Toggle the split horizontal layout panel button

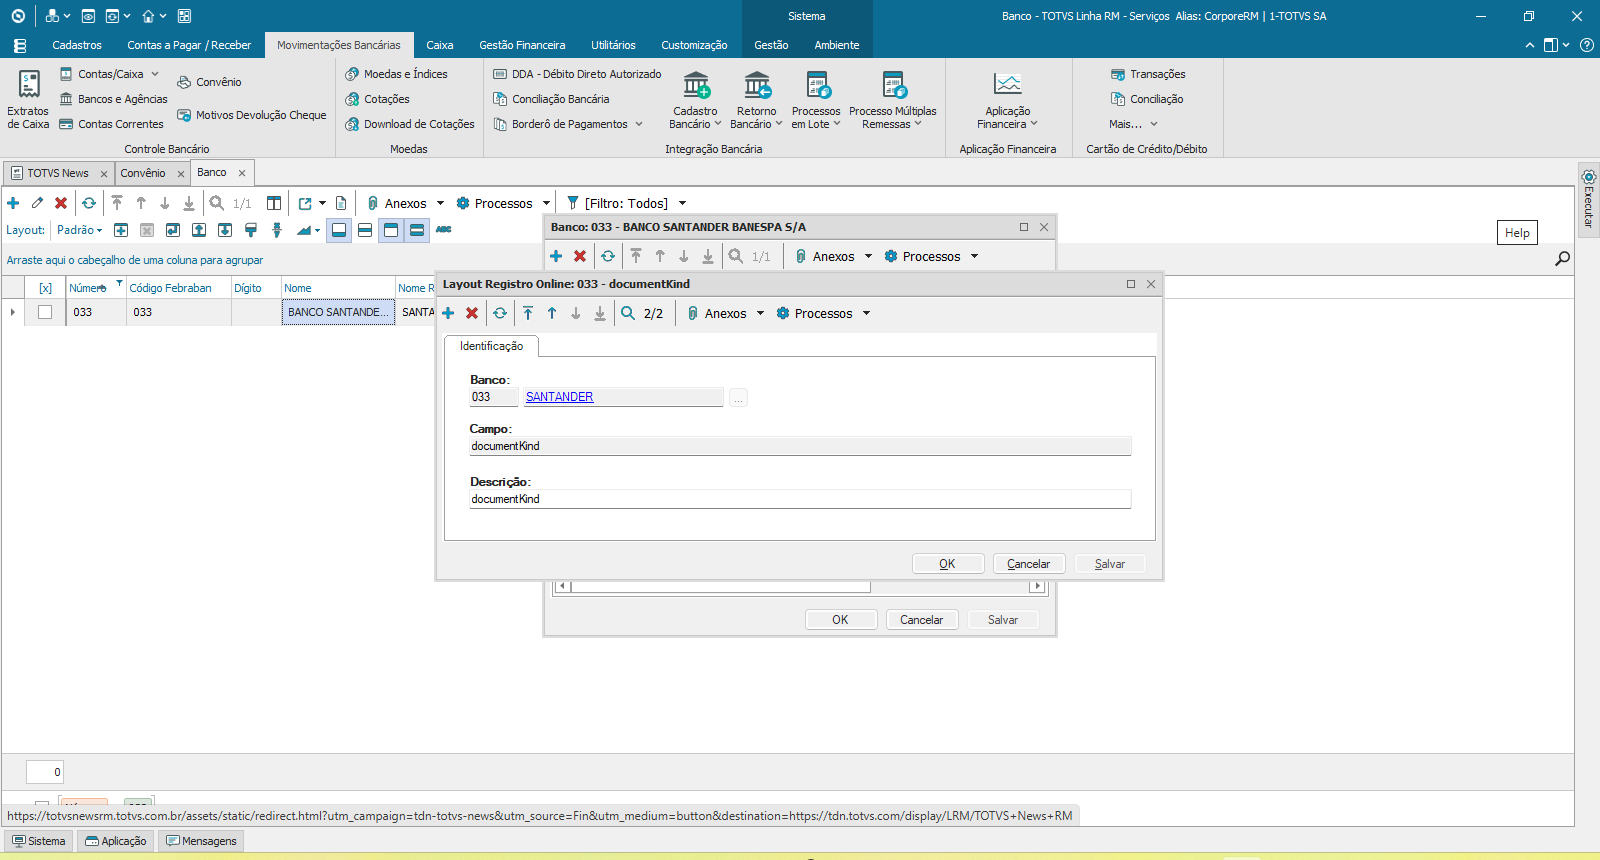(x=365, y=230)
